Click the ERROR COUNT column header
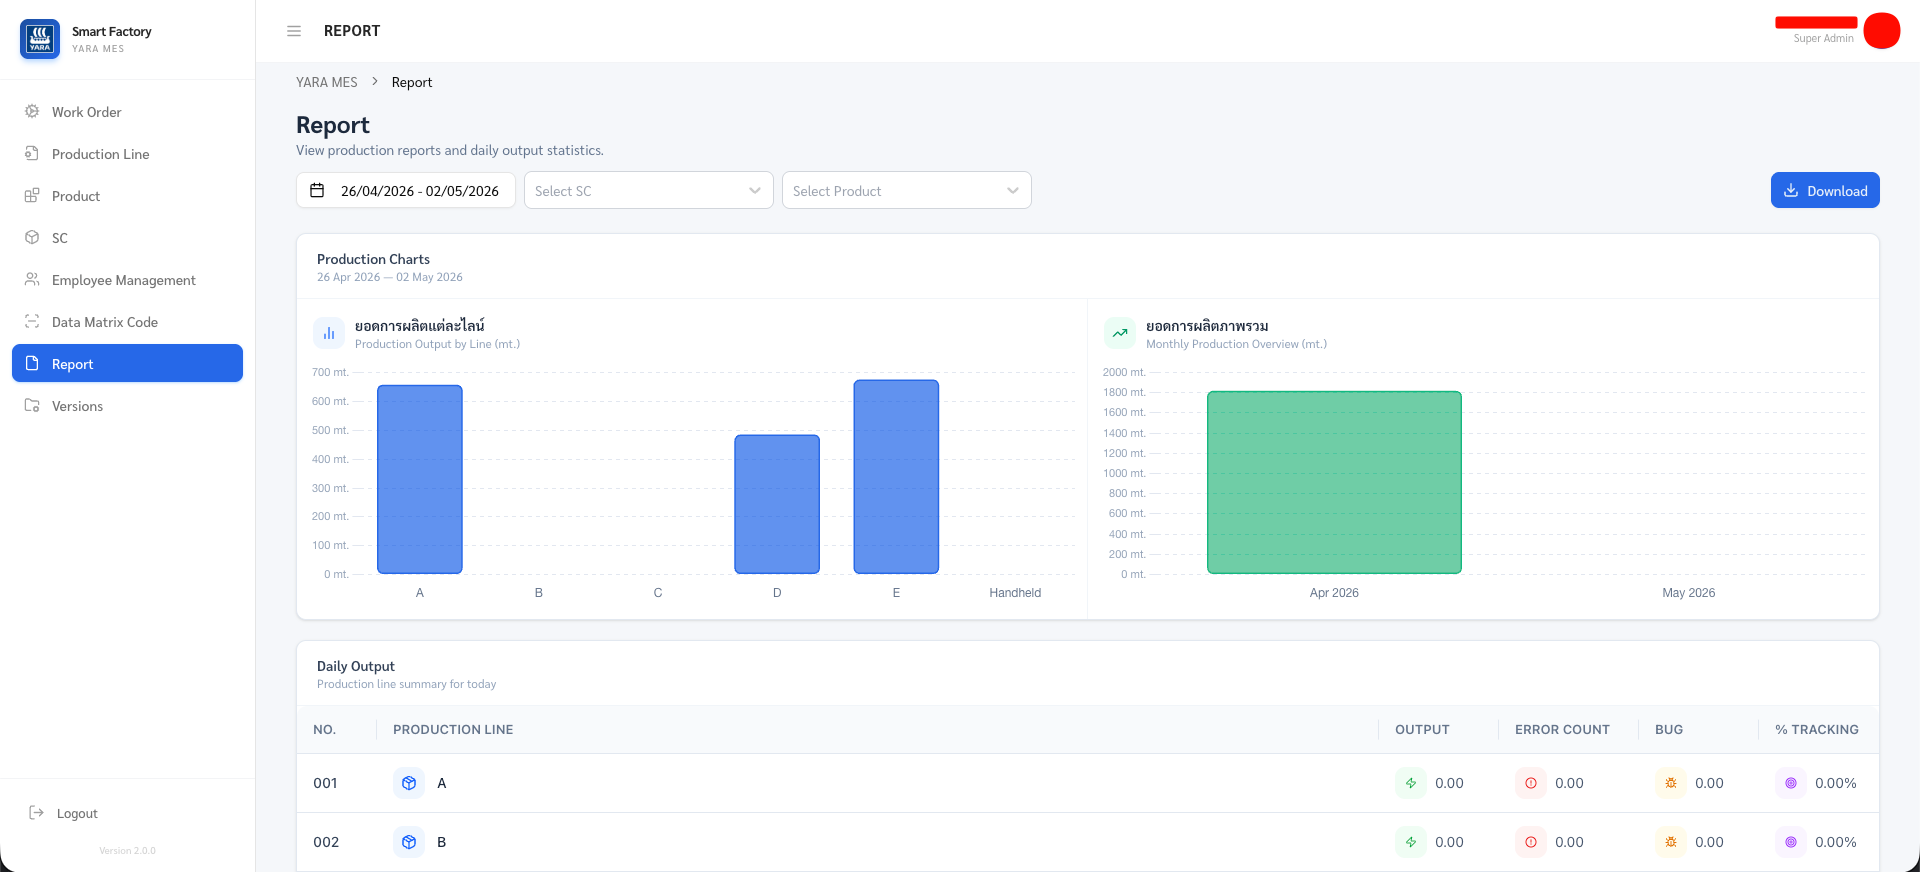 click(1562, 730)
